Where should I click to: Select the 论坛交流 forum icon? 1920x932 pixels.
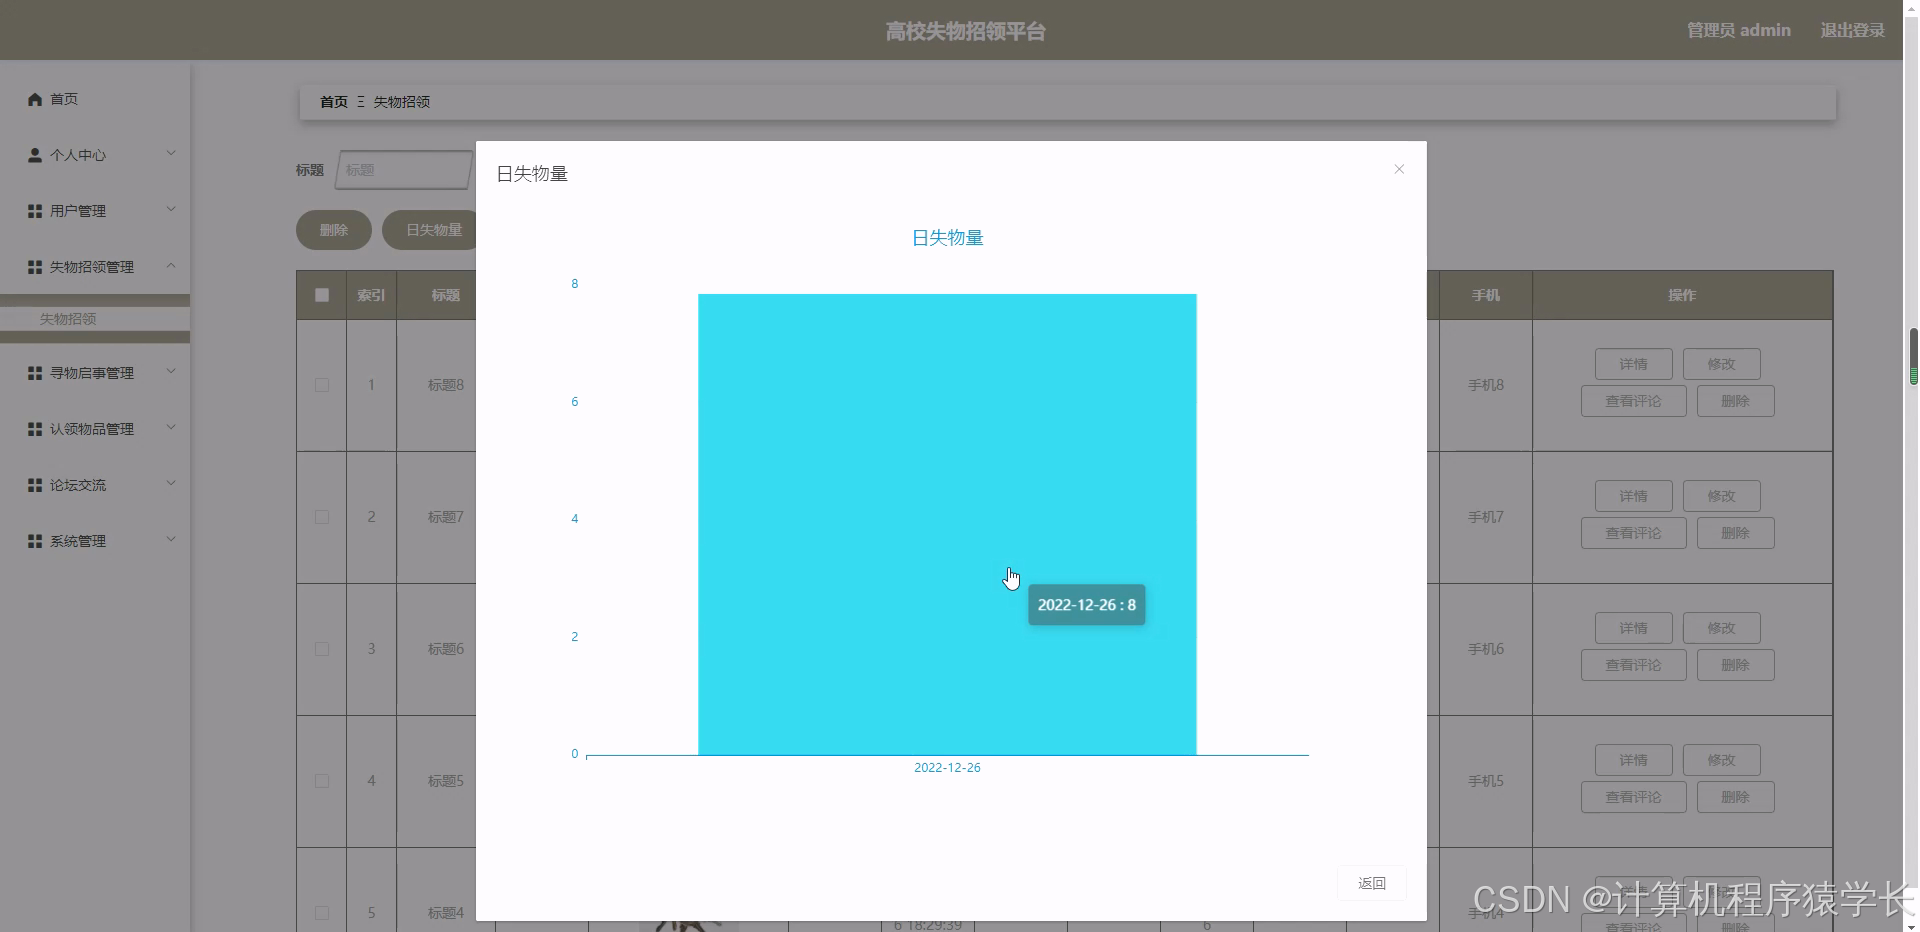click(x=33, y=485)
